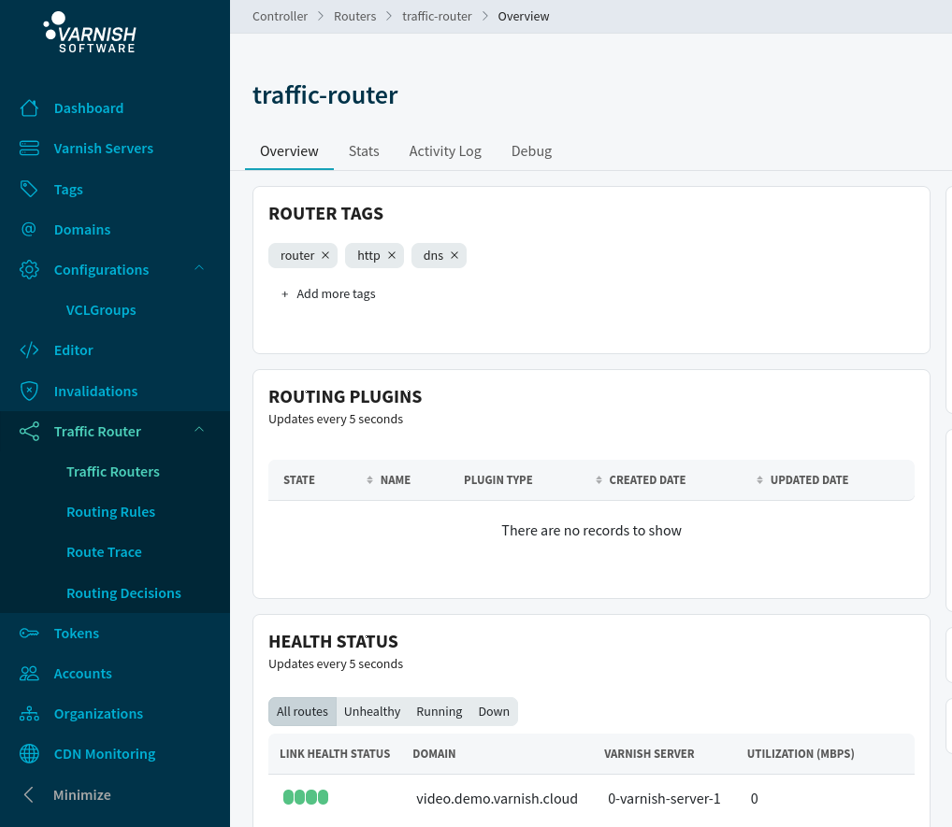952x827 pixels.
Task: Collapse the Traffic Router section chevron
Action: [x=199, y=430]
